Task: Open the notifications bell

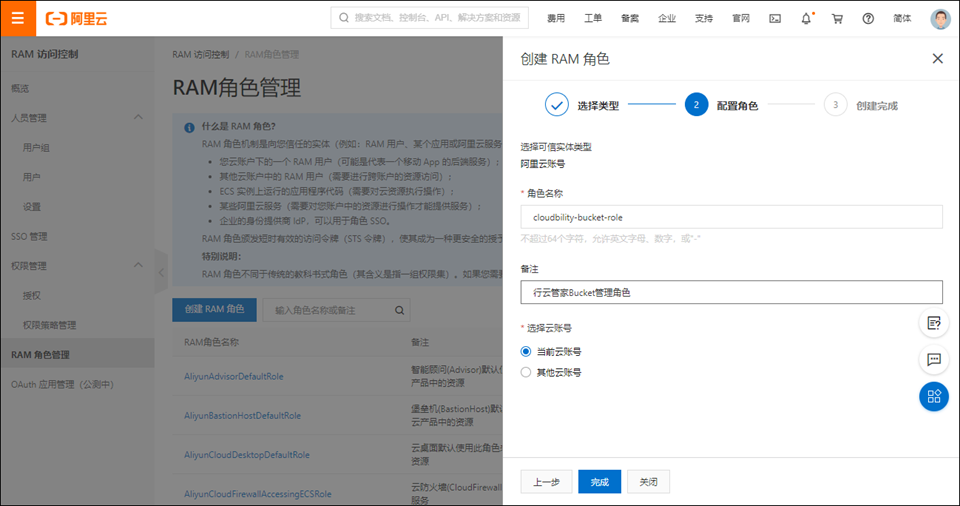Action: (806, 18)
